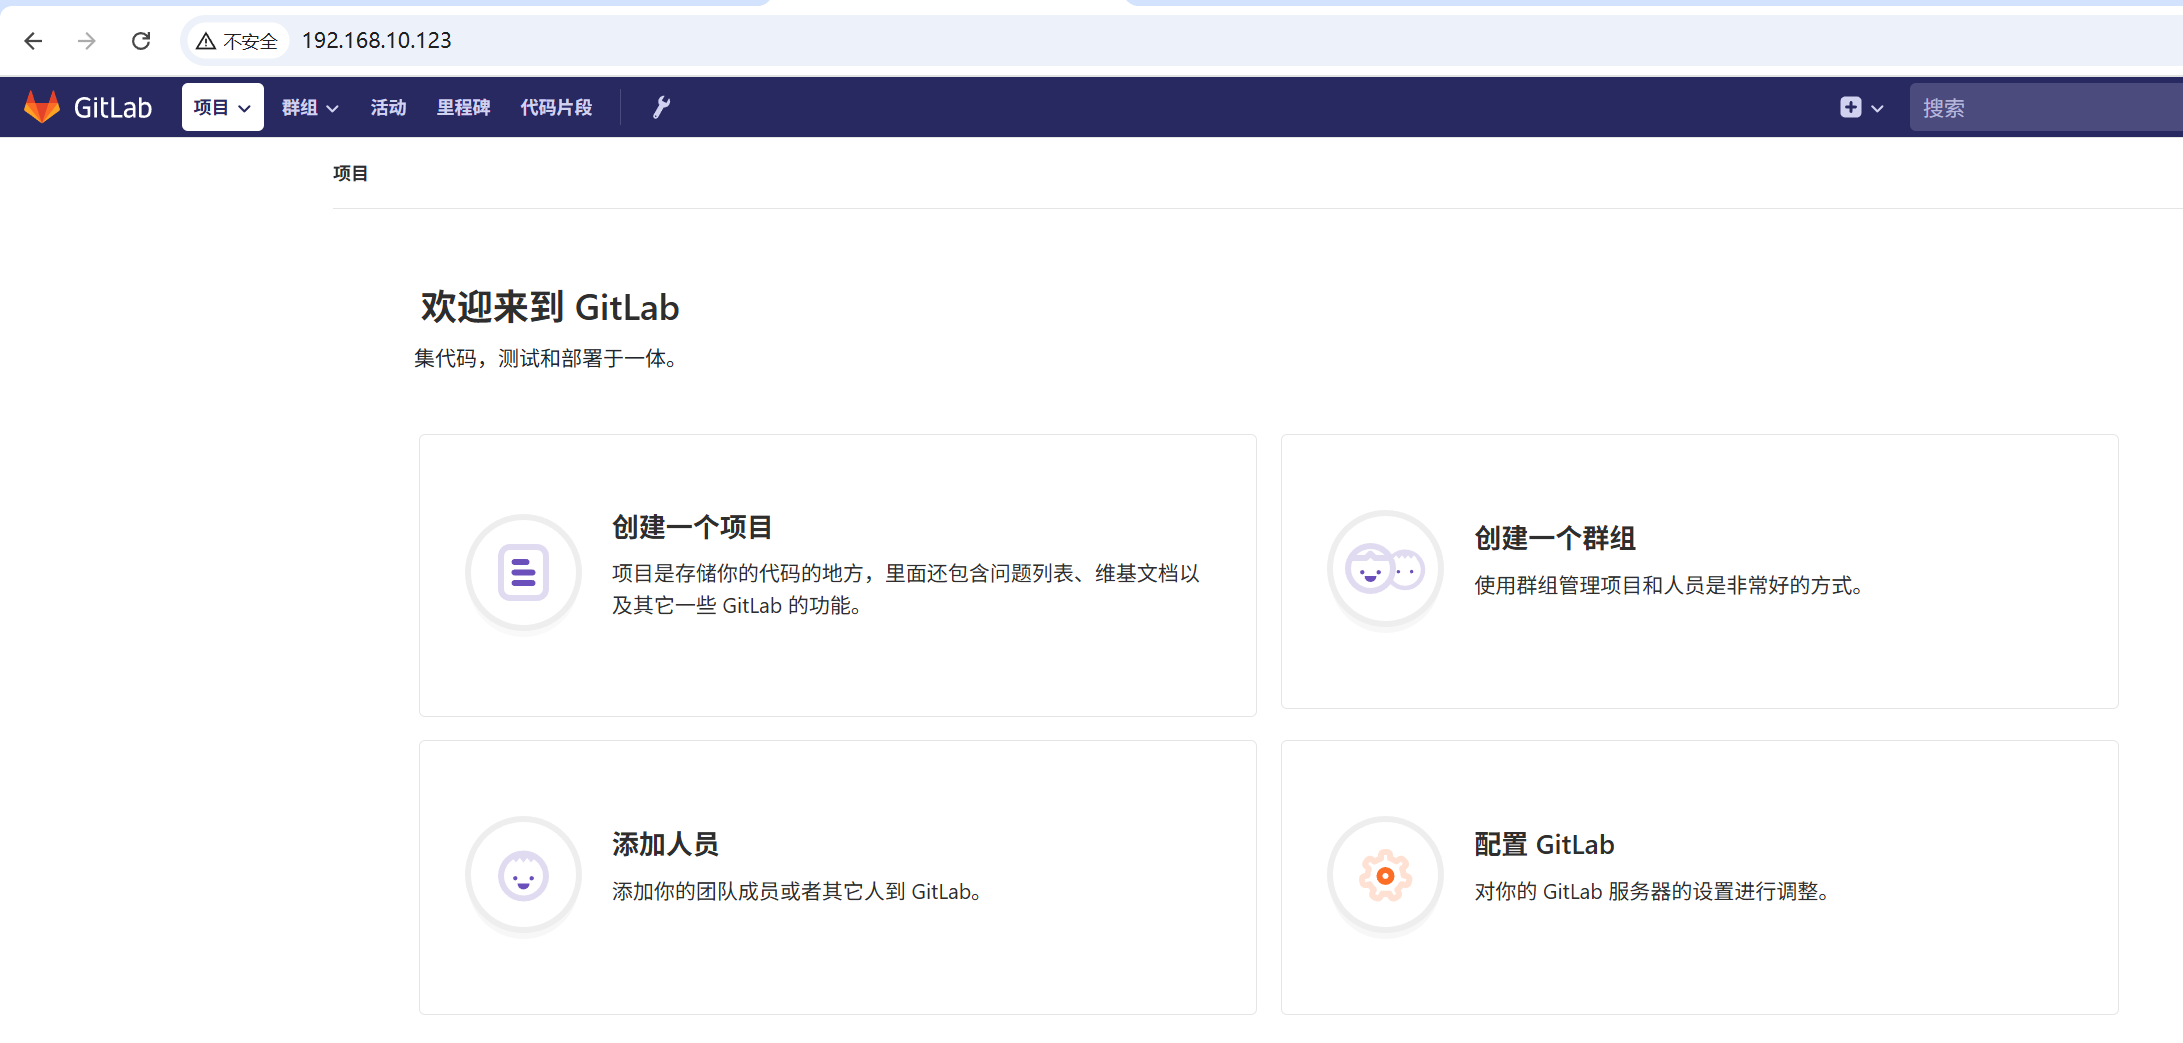Screen dimensions: 2183x1043
Task: Open the admin area wrench icon
Action: click(661, 107)
